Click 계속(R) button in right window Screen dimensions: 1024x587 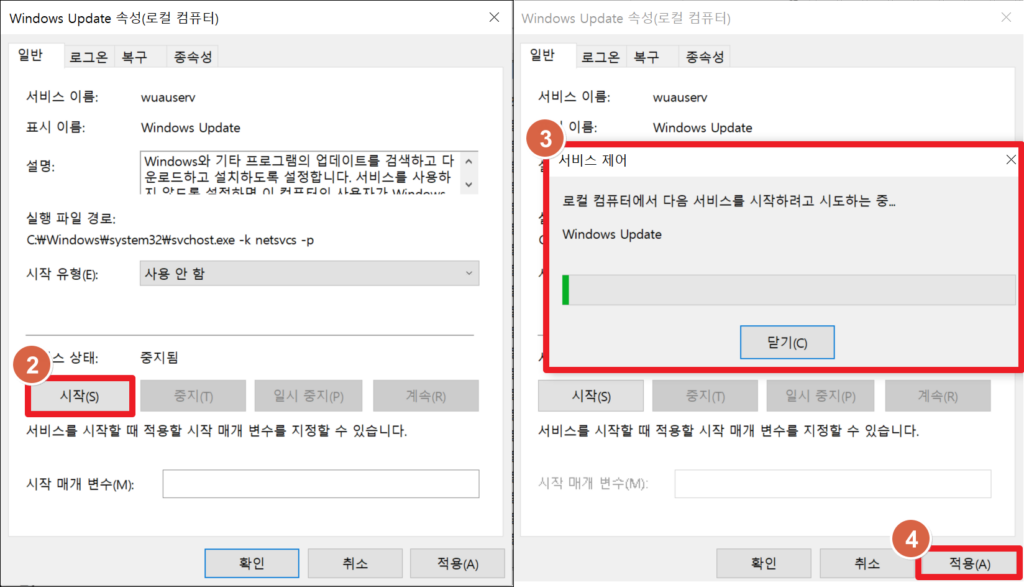[938, 396]
